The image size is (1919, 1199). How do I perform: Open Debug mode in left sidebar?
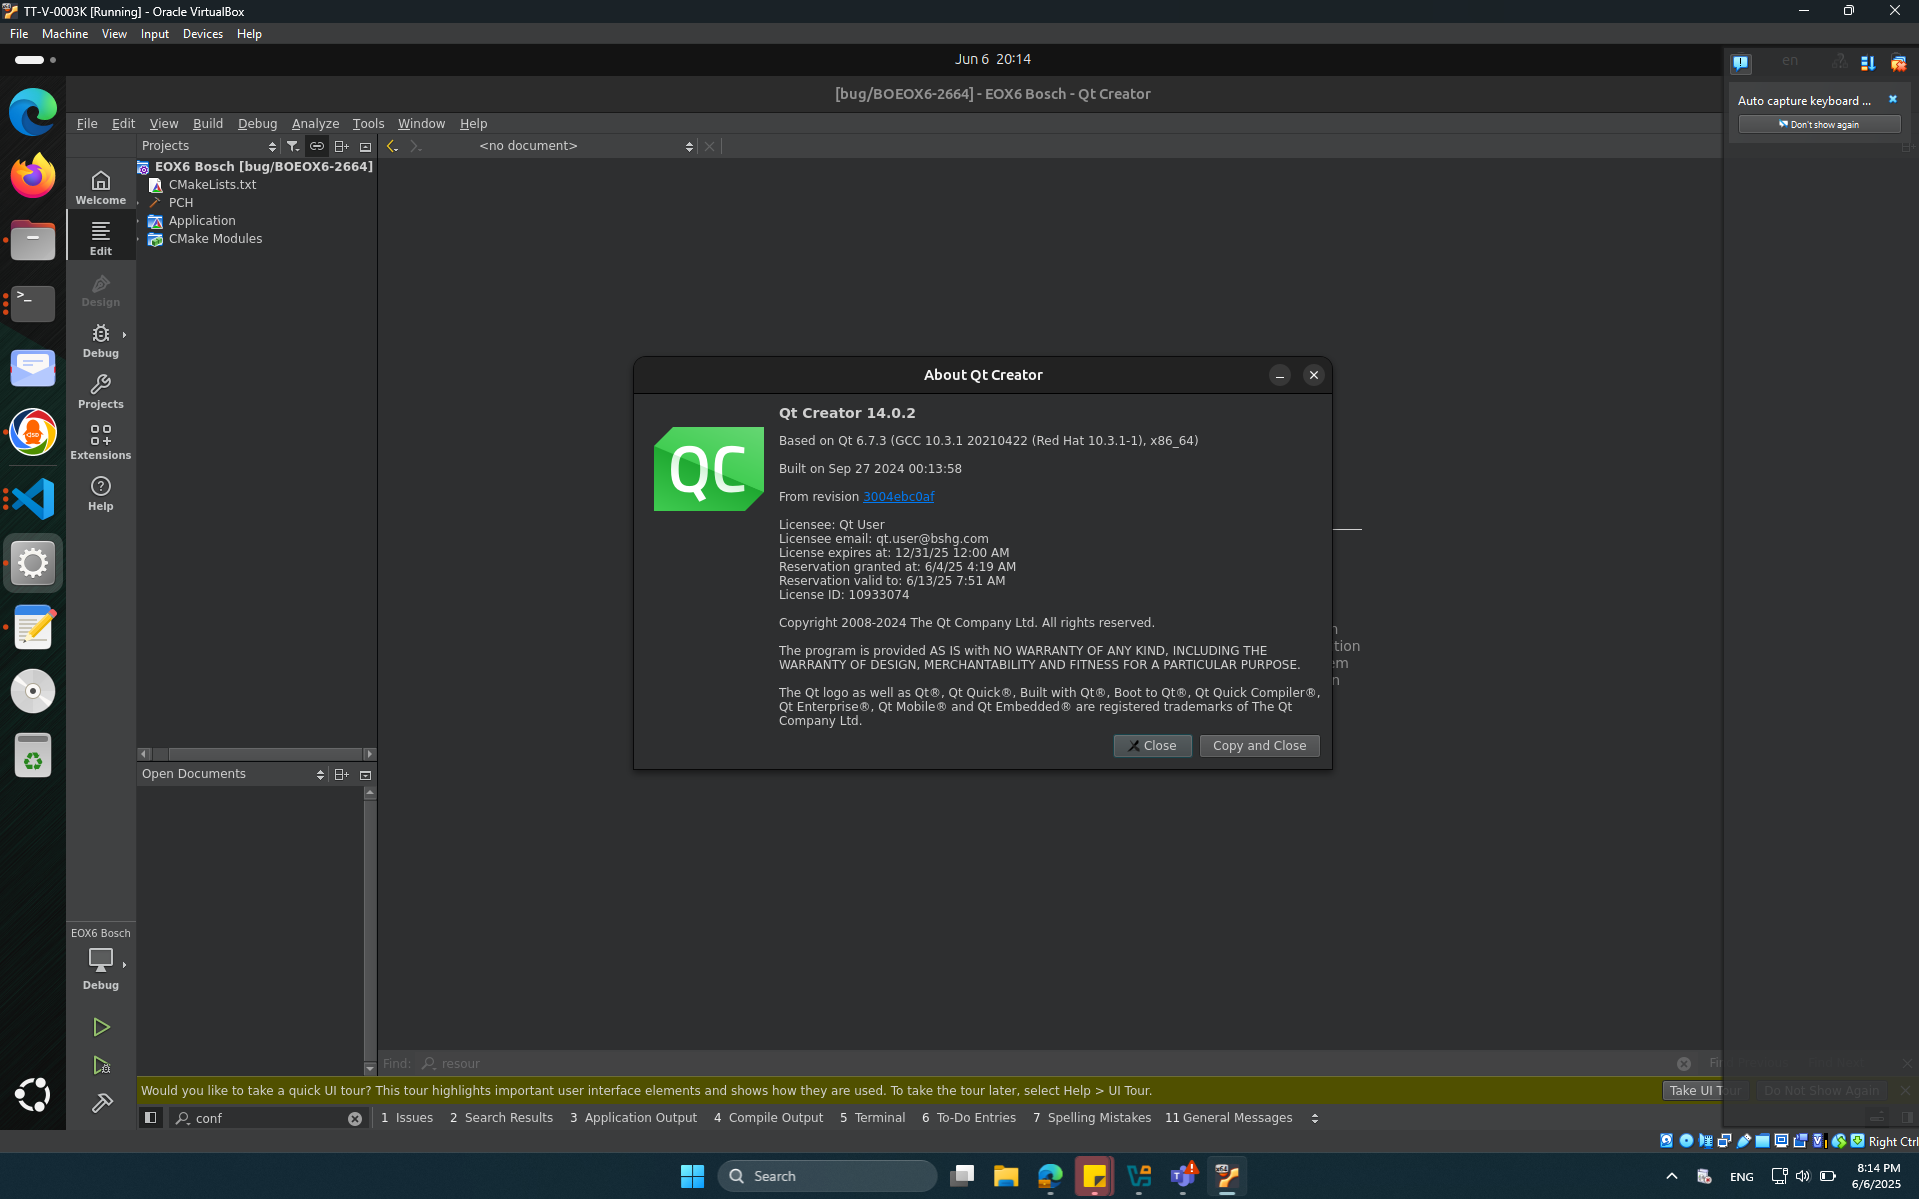[x=101, y=340]
